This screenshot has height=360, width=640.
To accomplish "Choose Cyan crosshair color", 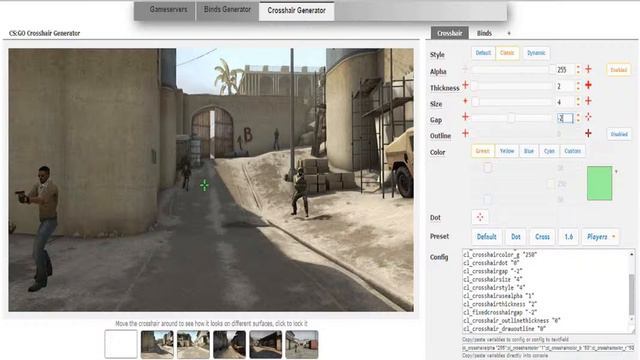I will click(x=549, y=151).
